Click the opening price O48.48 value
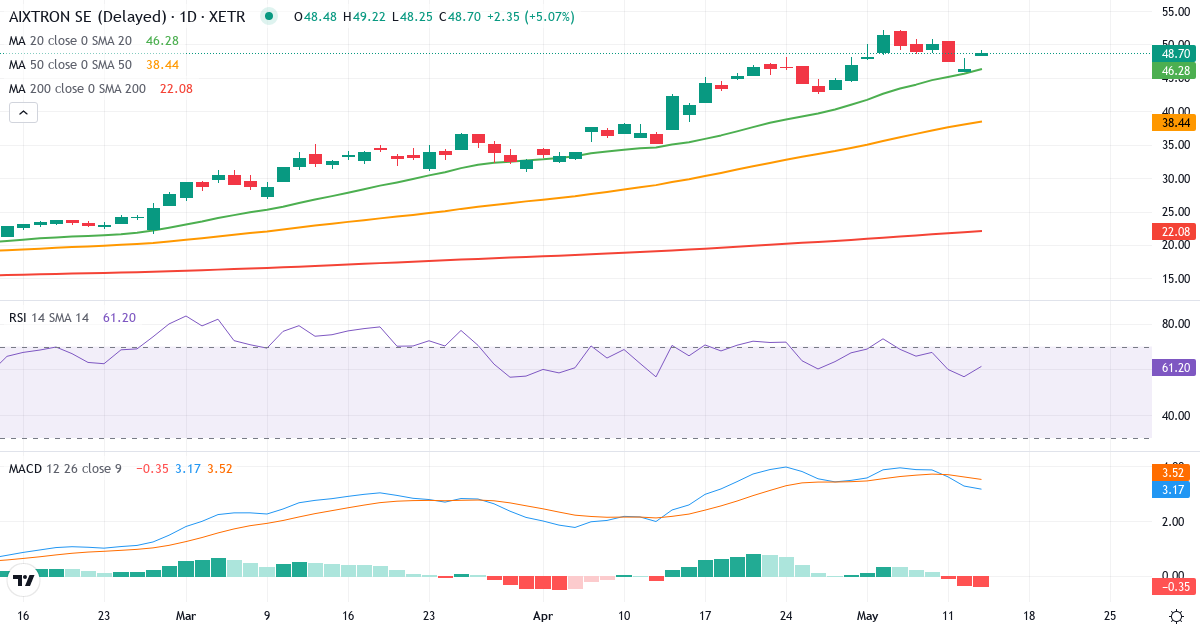1200x630 pixels. [x=314, y=17]
